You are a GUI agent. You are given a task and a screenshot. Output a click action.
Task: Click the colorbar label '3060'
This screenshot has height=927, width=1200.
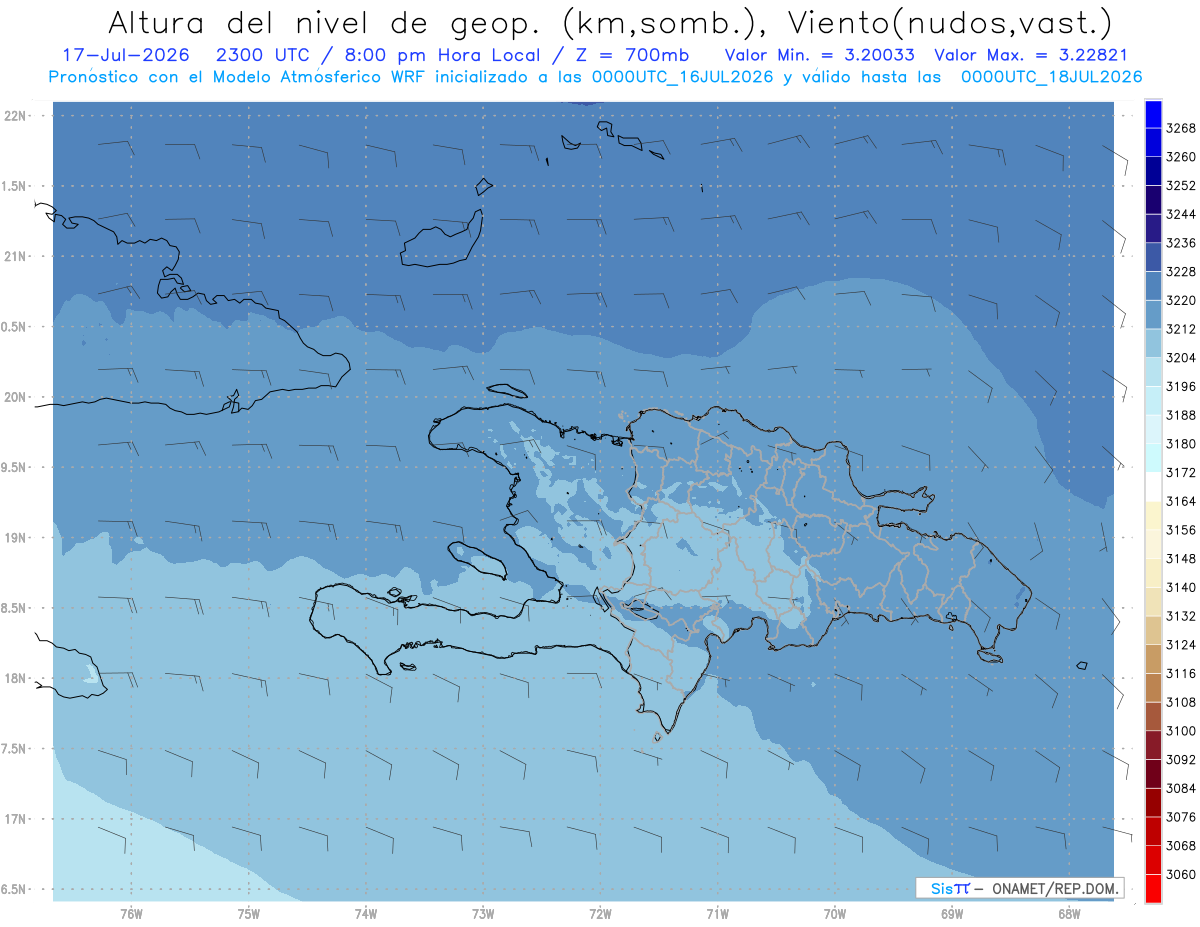[1181, 874]
